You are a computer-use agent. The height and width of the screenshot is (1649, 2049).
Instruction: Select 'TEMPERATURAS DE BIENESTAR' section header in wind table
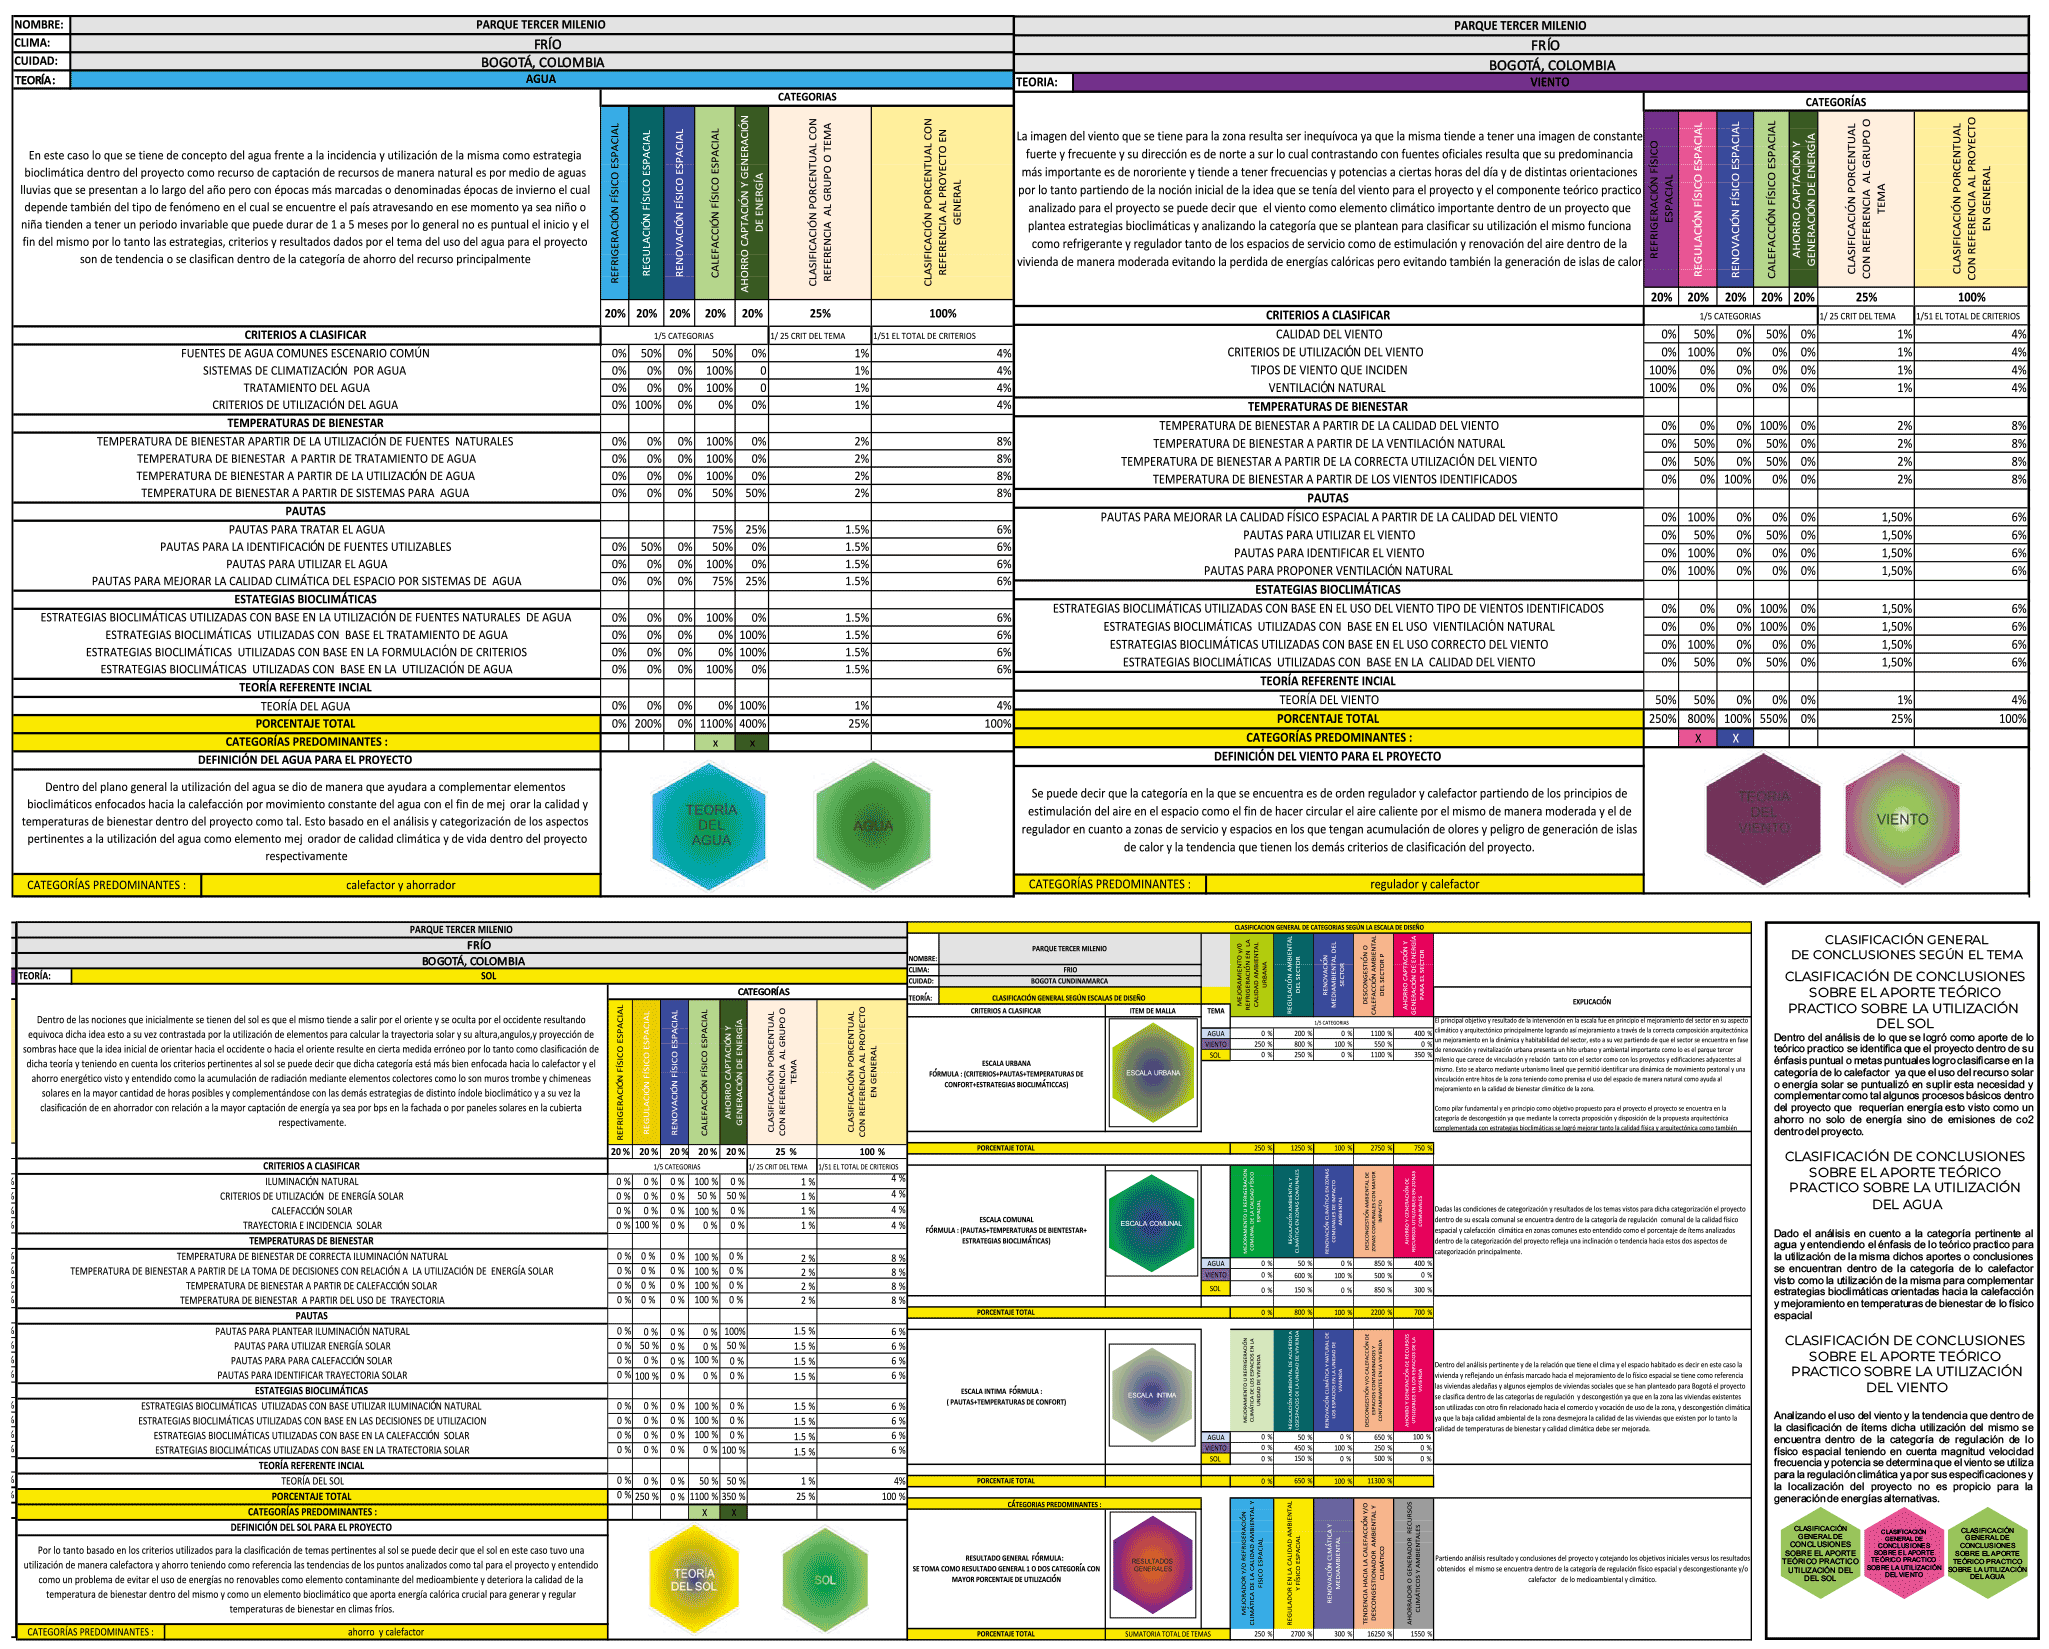tap(1328, 407)
